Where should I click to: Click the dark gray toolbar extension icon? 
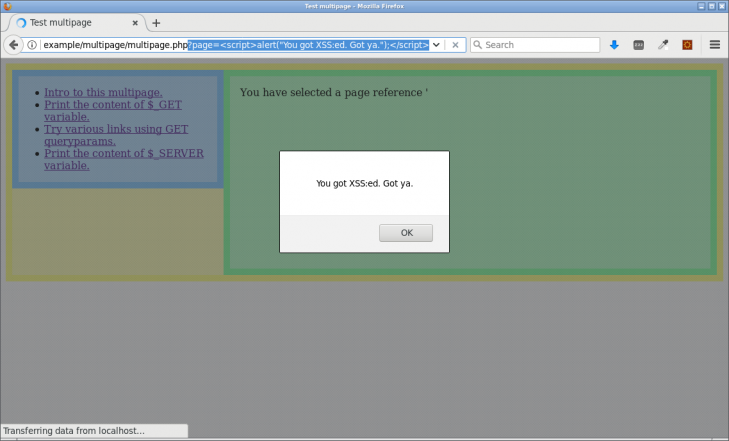pos(639,45)
